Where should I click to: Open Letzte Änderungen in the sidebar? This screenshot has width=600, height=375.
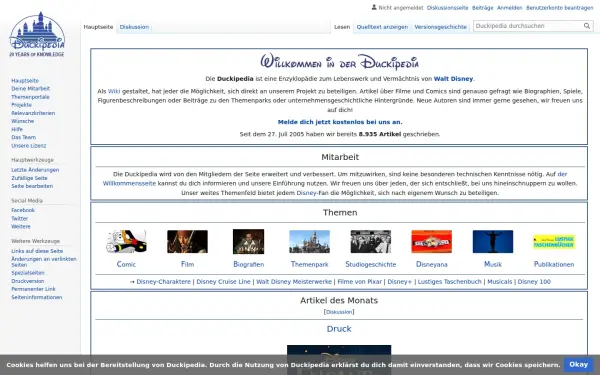[x=35, y=170]
